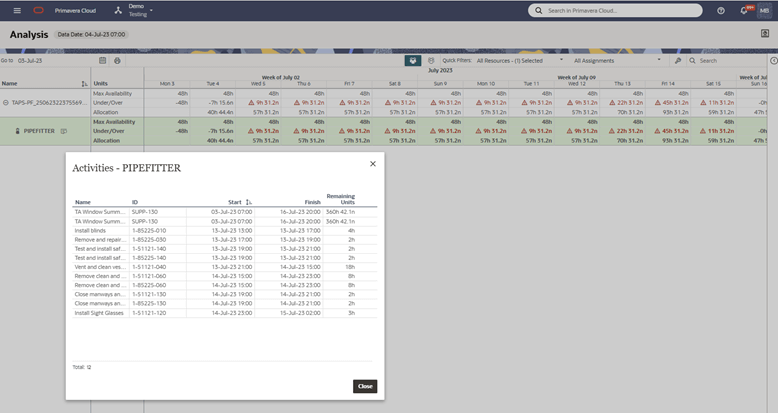This screenshot has width=778, height=413.
Task: Focus the Search in Primavera Cloud field
Action: (x=615, y=10)
